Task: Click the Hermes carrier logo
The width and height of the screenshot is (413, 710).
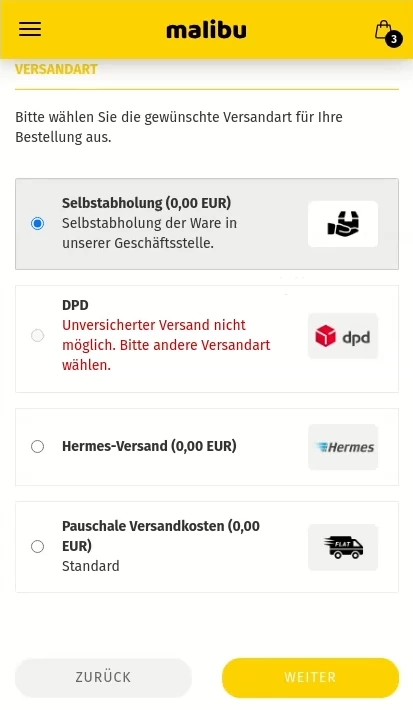Action: coord(343,447)
